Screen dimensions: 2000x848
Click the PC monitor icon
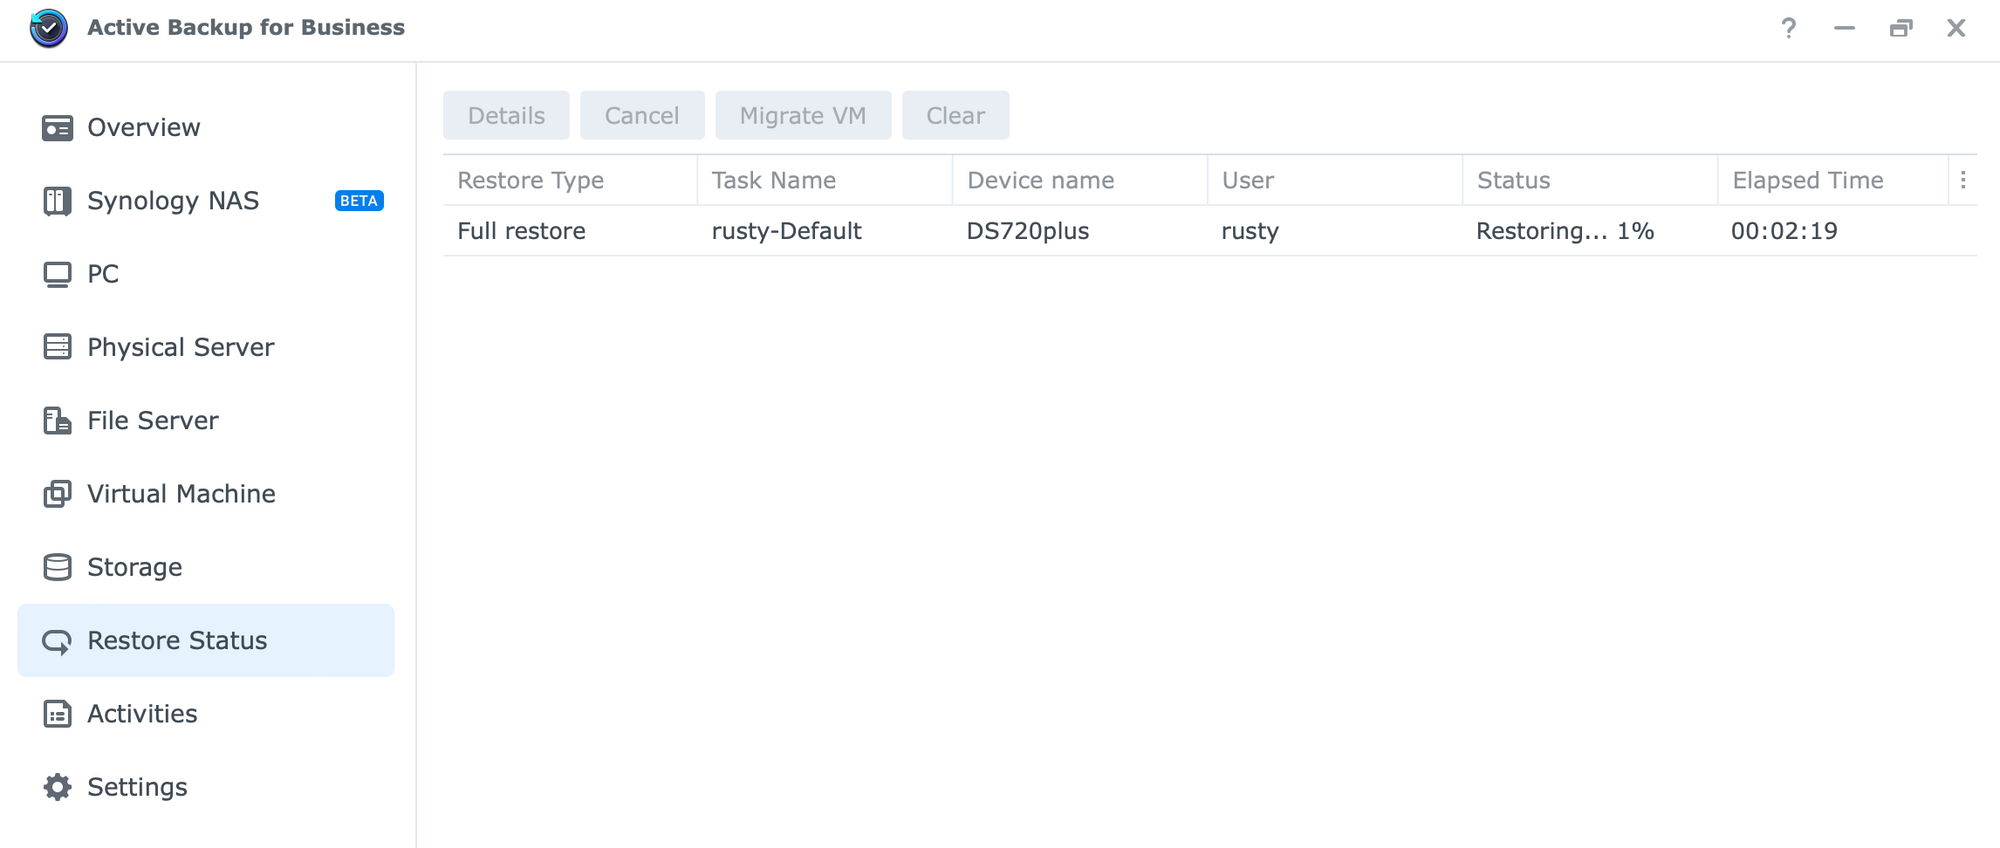pyautogui.click(x=57, y=274)
